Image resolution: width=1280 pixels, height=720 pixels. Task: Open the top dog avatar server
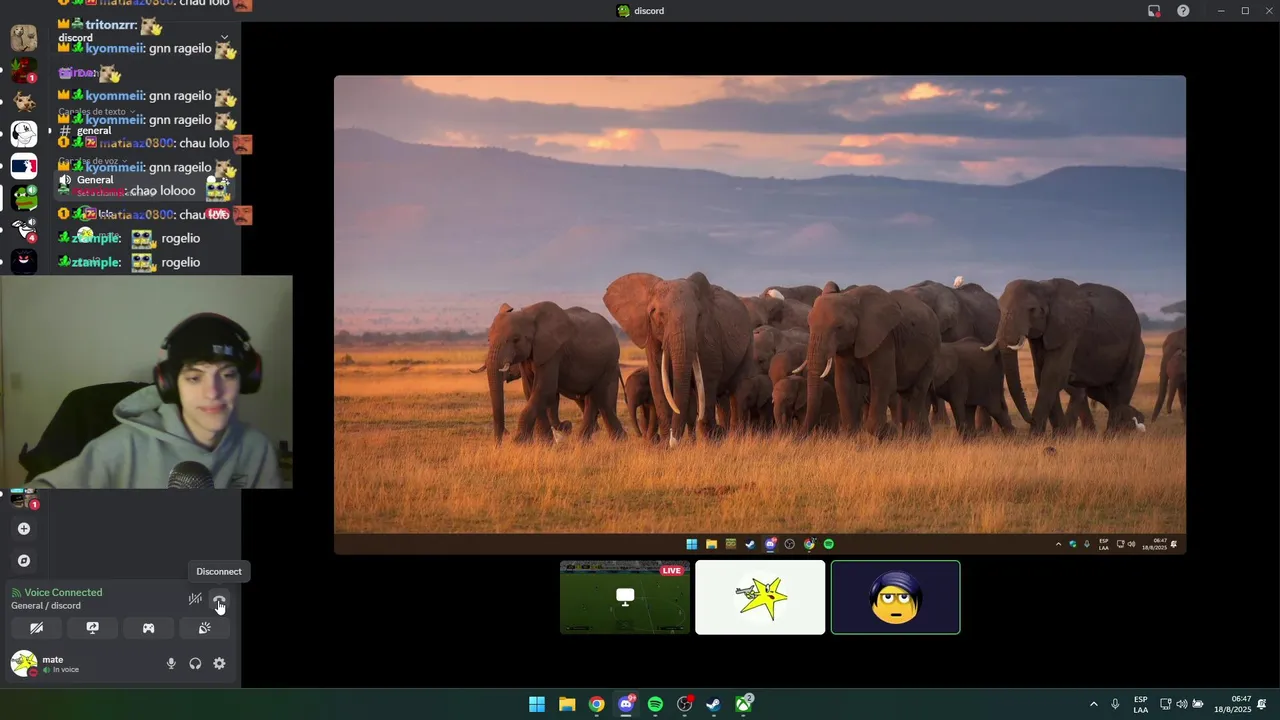[24, 38]
